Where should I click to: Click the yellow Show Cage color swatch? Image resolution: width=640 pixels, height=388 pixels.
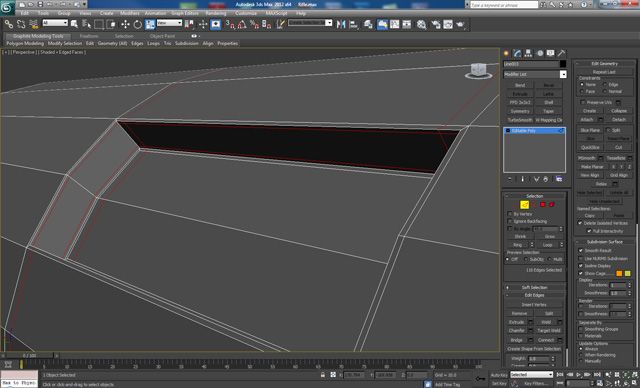[x=628, y=273]
